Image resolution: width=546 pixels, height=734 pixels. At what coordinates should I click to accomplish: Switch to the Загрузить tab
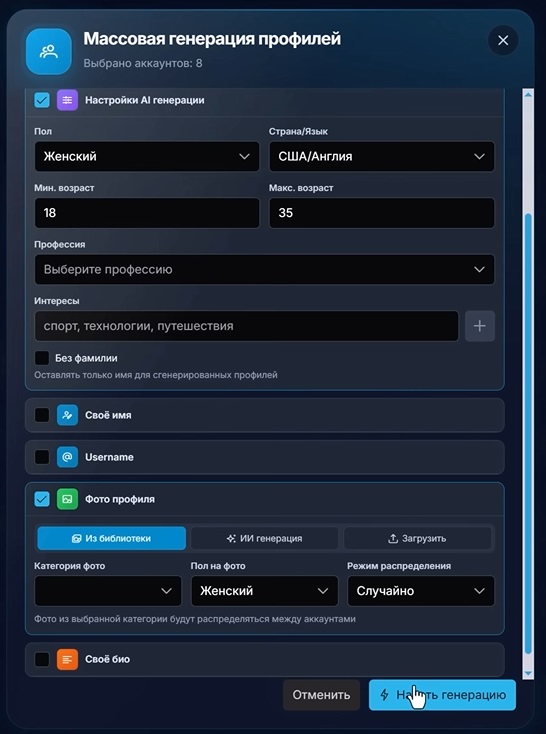tap(418, 538)
